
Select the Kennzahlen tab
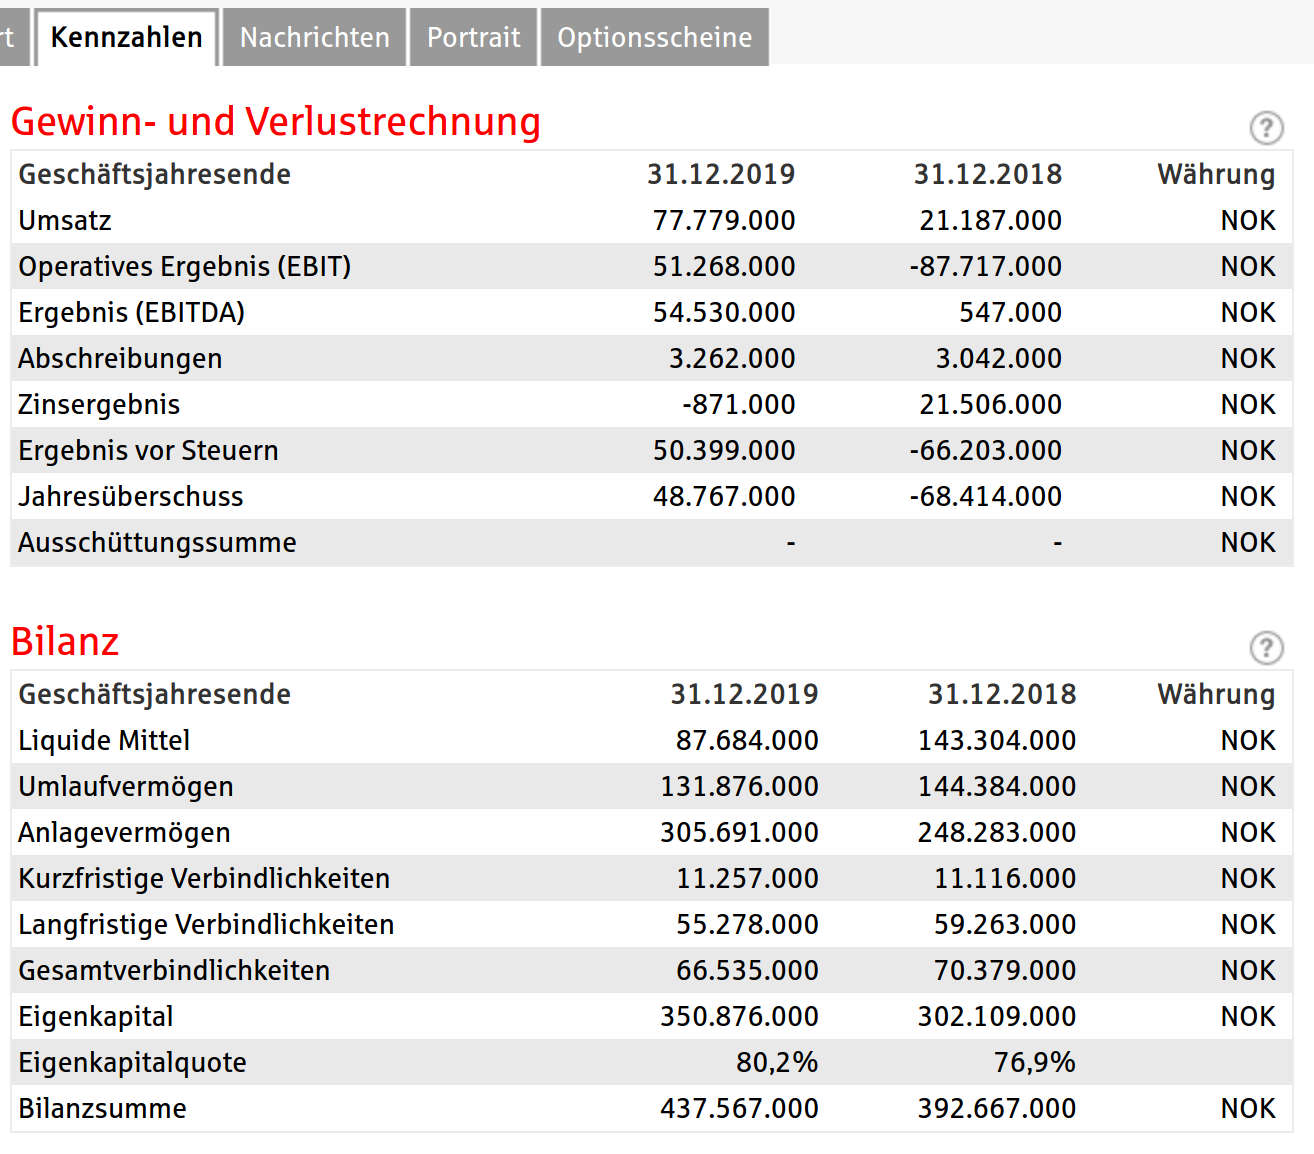point(126,37)
